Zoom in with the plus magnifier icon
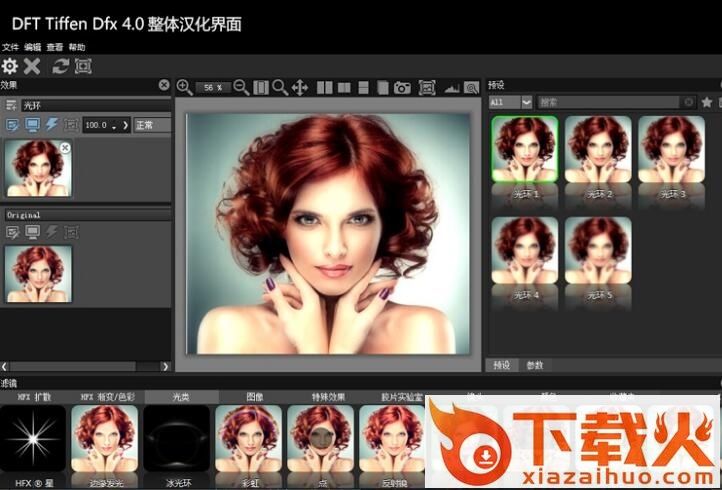 tap(184, 87)
